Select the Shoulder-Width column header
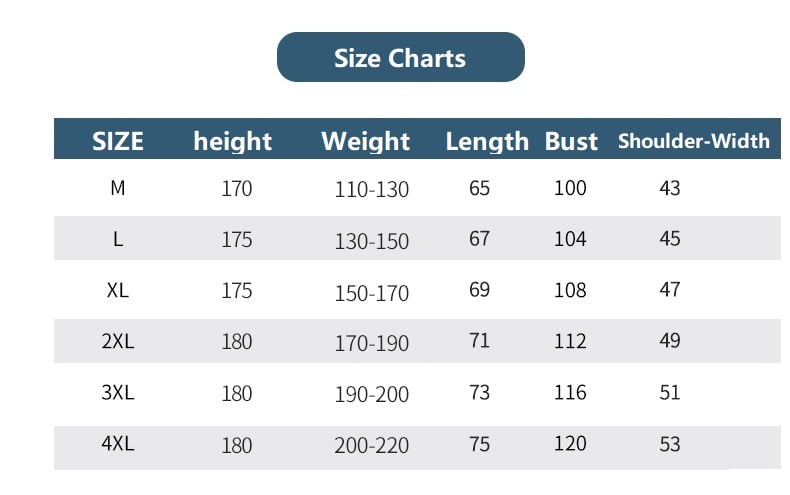 693,141
